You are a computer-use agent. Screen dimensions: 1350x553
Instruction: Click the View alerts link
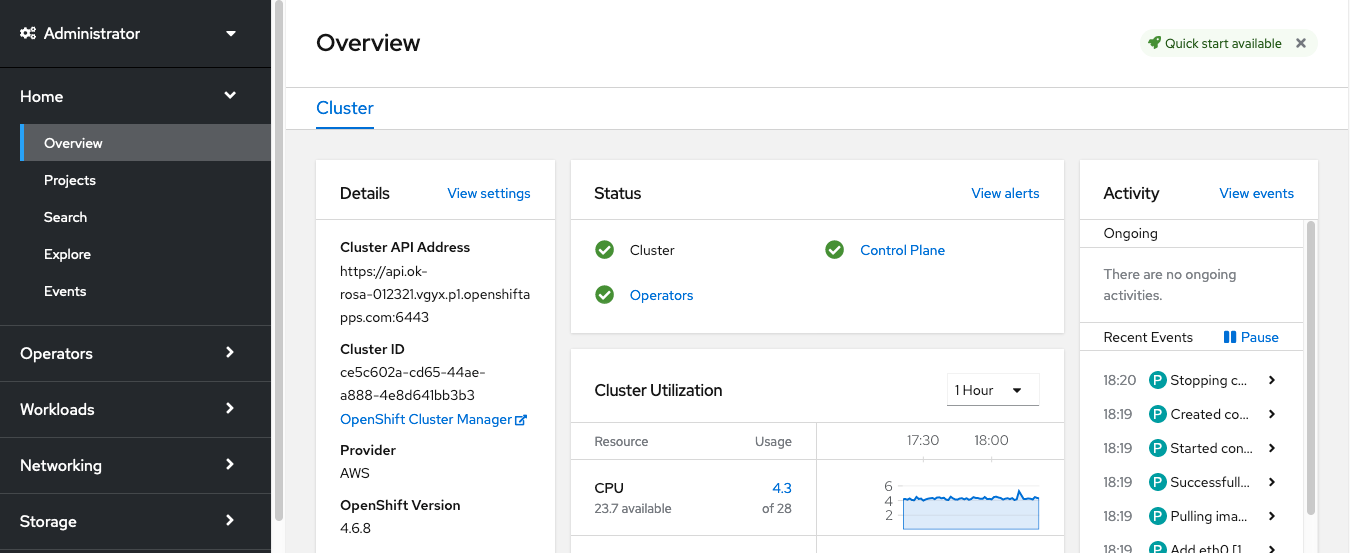coord(1005,193)
